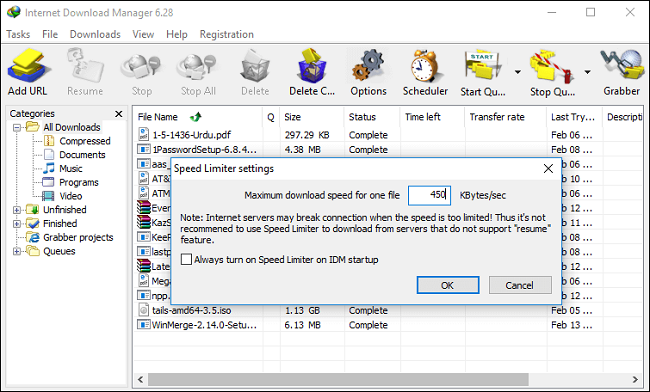
Task: Open the View menu
Action: pos(143,34)
